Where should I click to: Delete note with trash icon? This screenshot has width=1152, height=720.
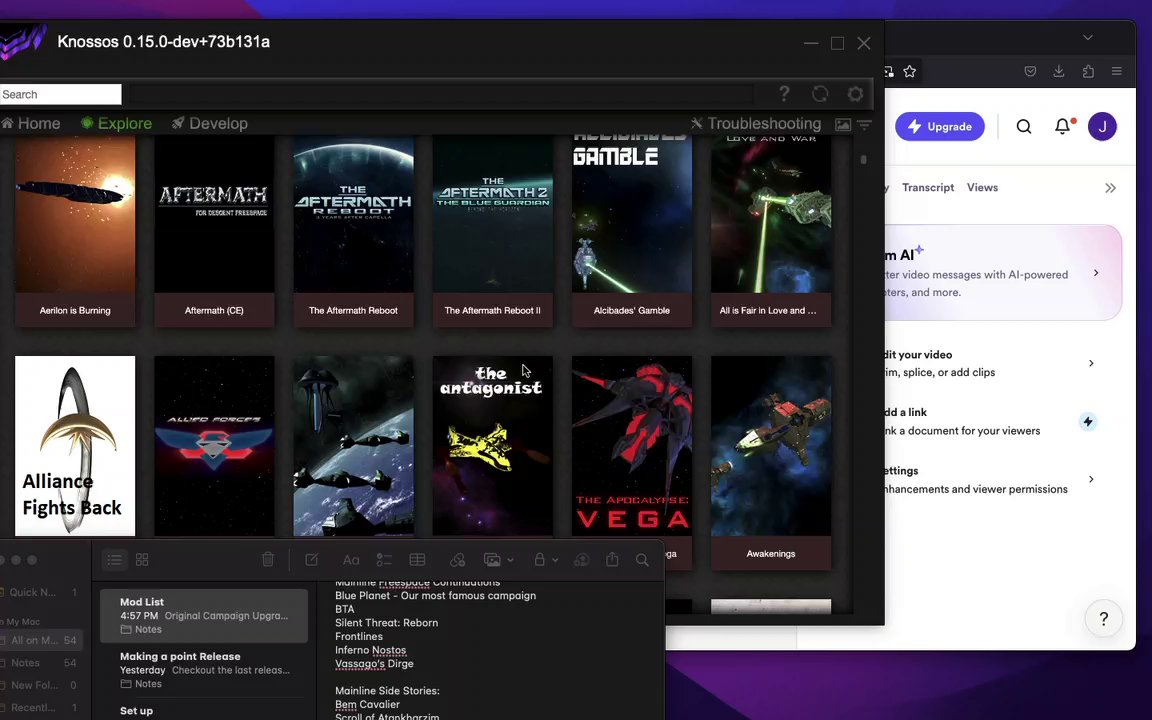(x=267, y=560)
